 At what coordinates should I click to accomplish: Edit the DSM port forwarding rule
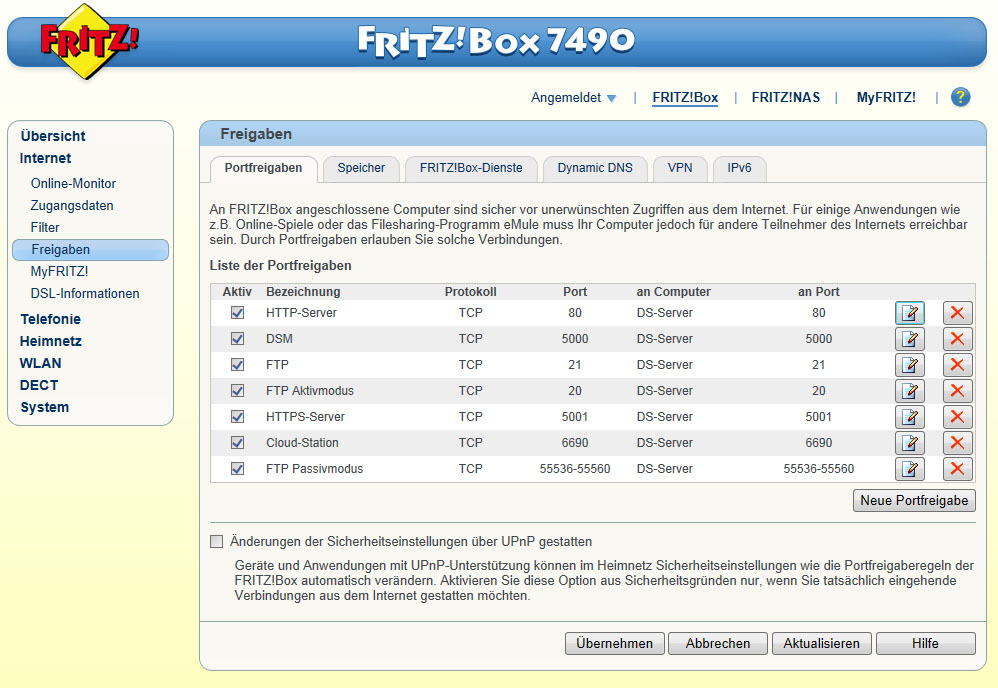[910, 339]
